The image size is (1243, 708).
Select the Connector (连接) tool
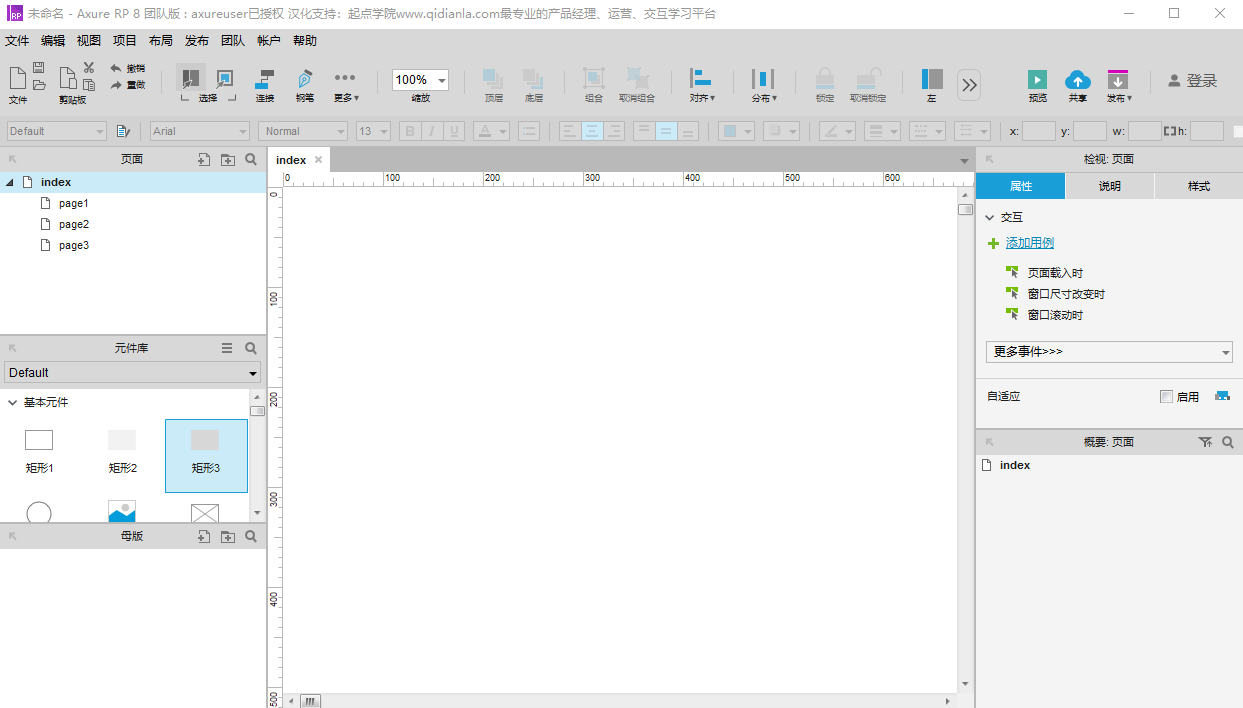(265, 80)
